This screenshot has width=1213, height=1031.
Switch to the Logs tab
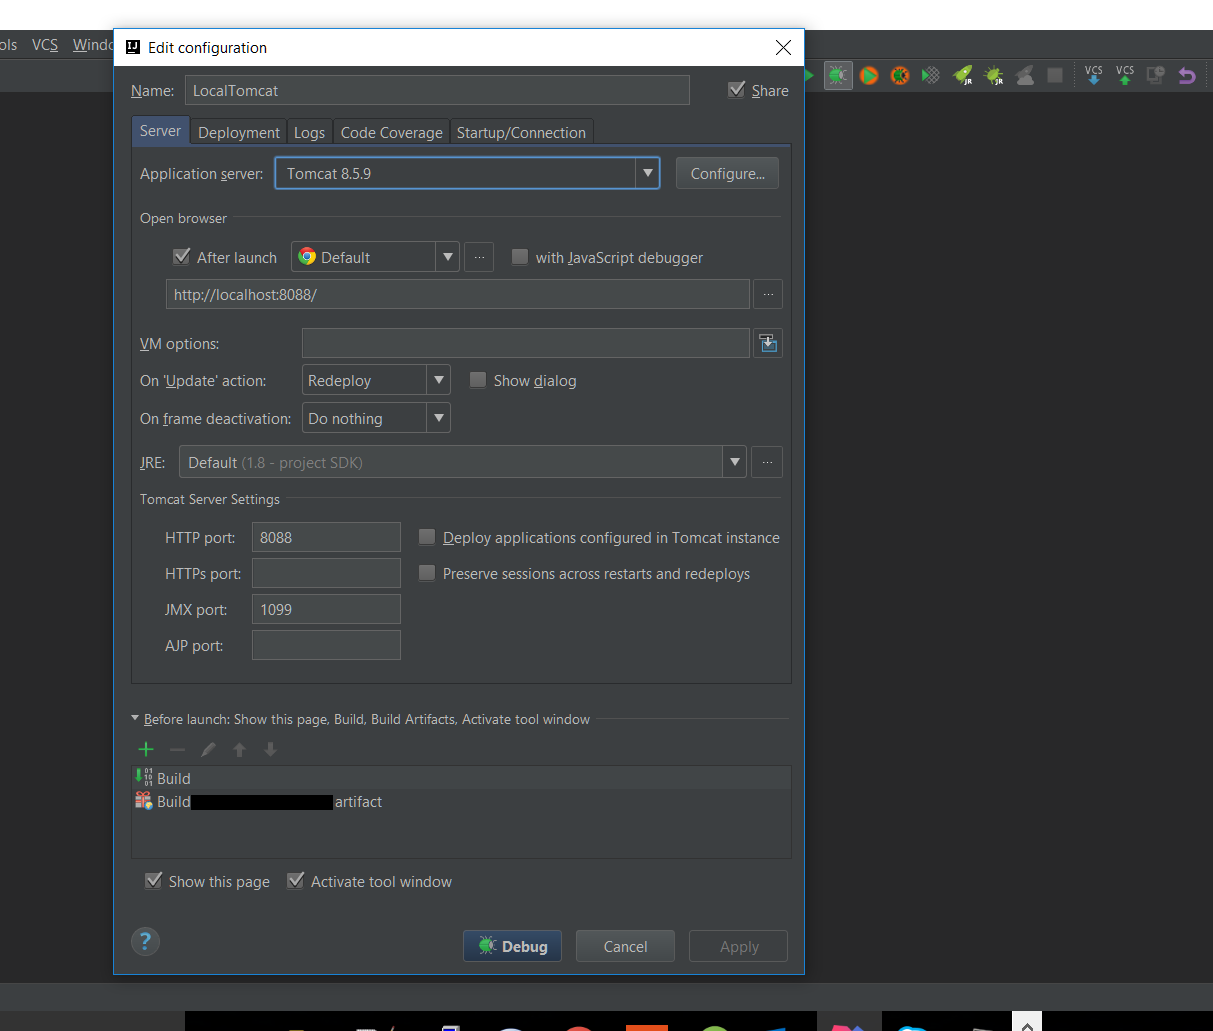(x=309, y=132)
